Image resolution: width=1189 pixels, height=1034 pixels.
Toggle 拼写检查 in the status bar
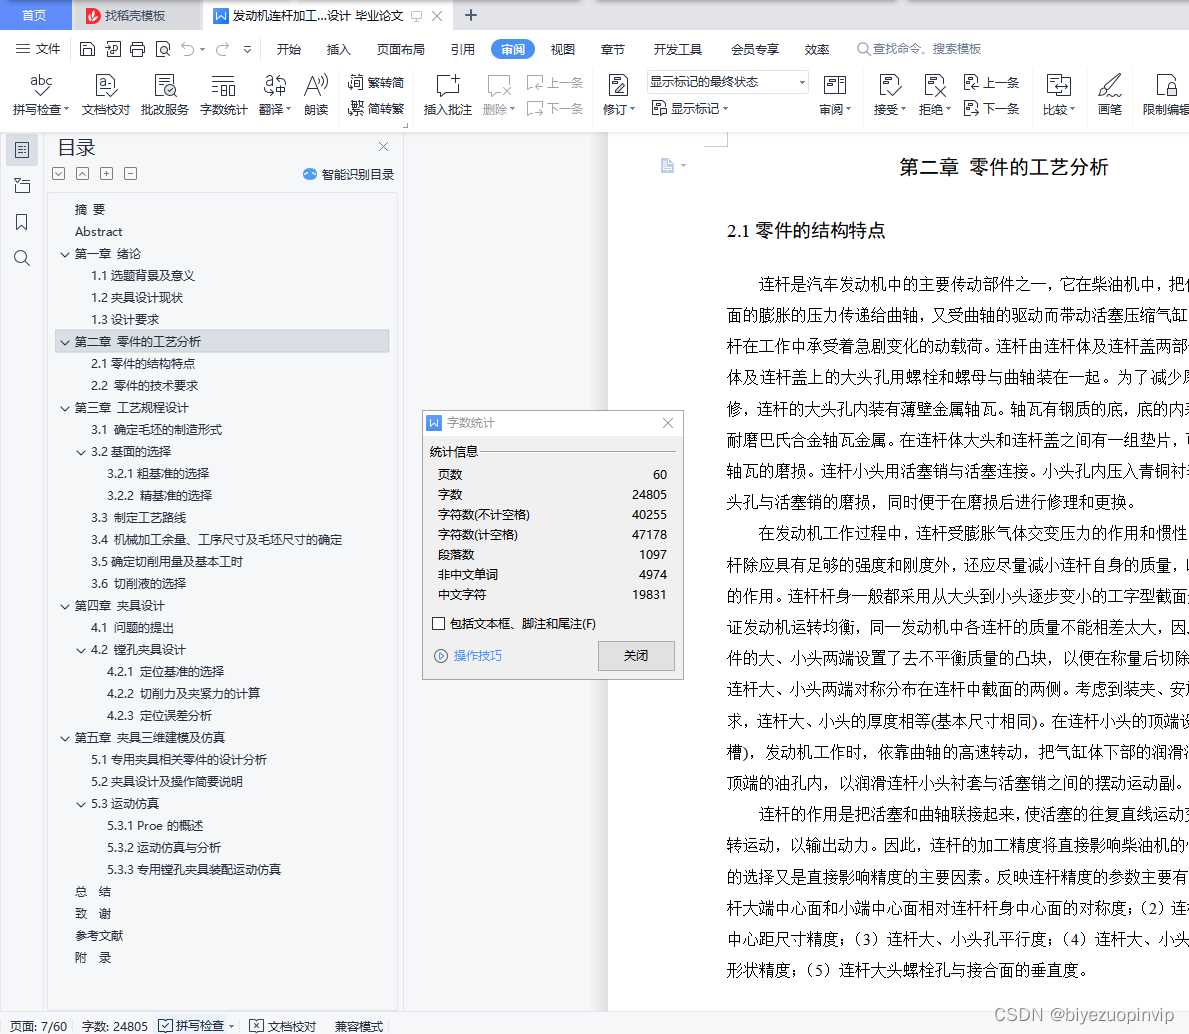coord(192,1026)
